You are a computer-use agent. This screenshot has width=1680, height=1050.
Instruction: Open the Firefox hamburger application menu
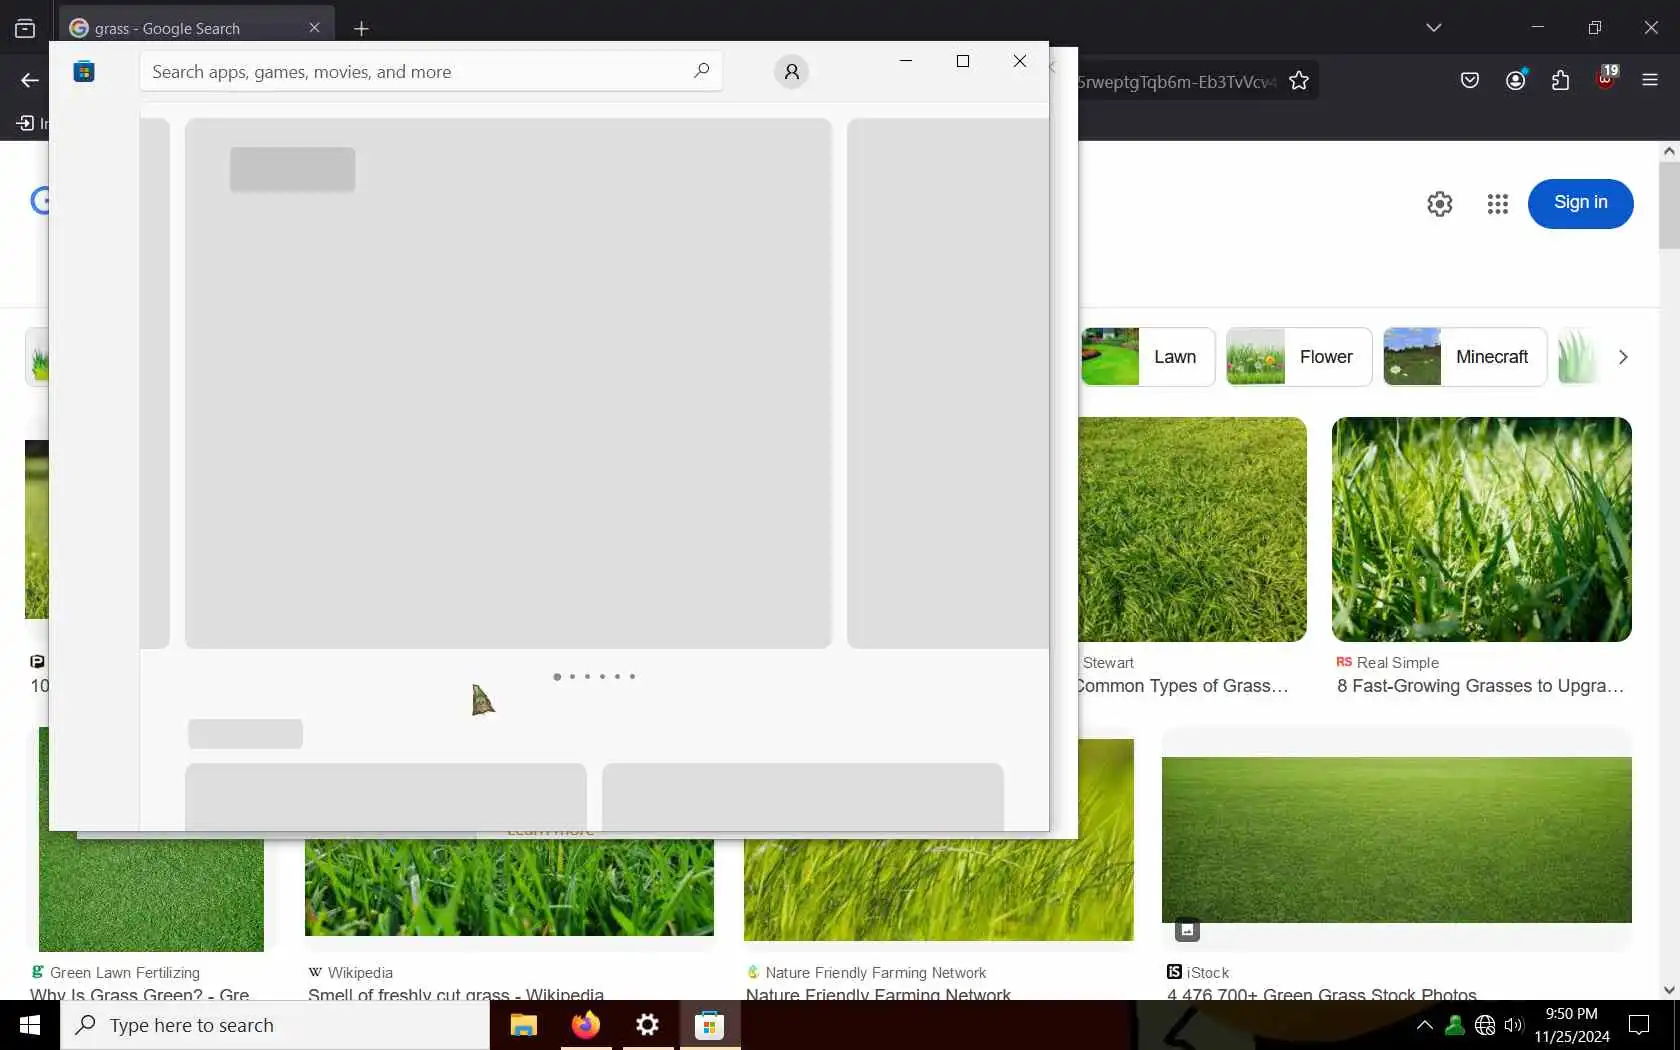point(1650,81)
